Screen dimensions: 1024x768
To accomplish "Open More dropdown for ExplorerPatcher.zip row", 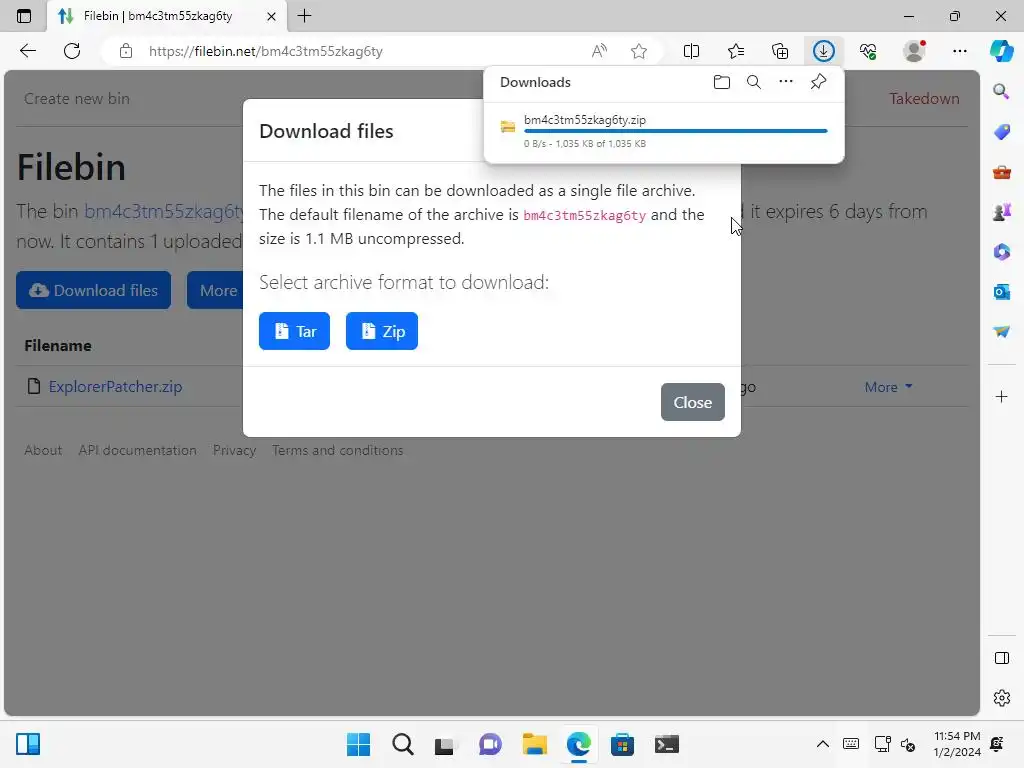I will [888, 387].
